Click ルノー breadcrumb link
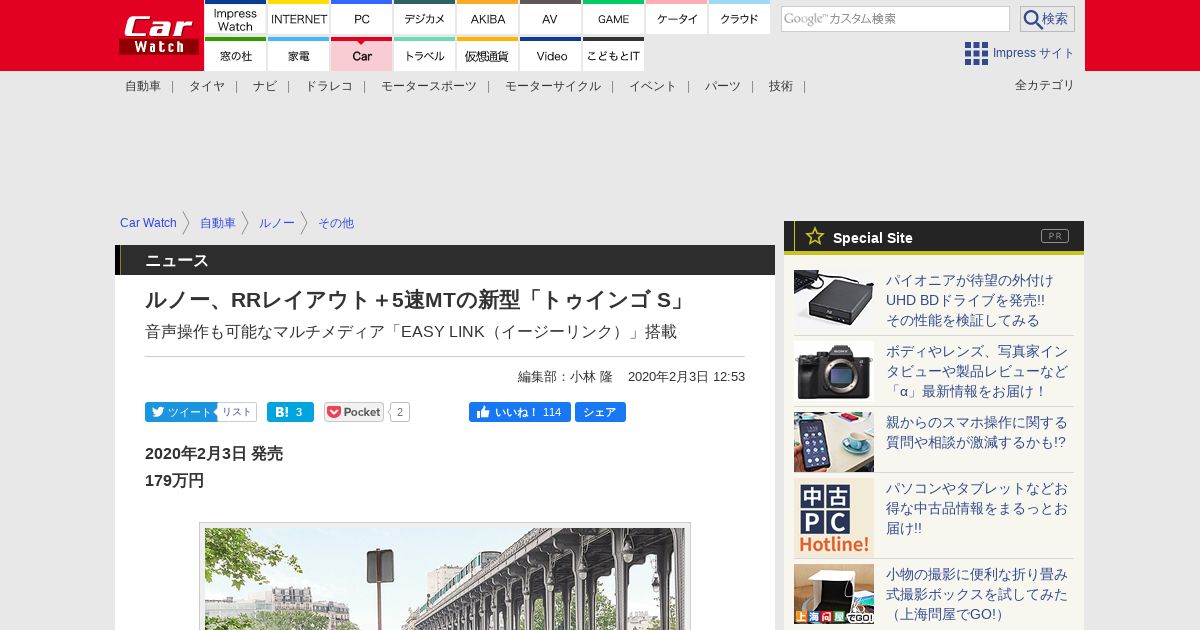The image size is (1200, 630). coord(277,223)
